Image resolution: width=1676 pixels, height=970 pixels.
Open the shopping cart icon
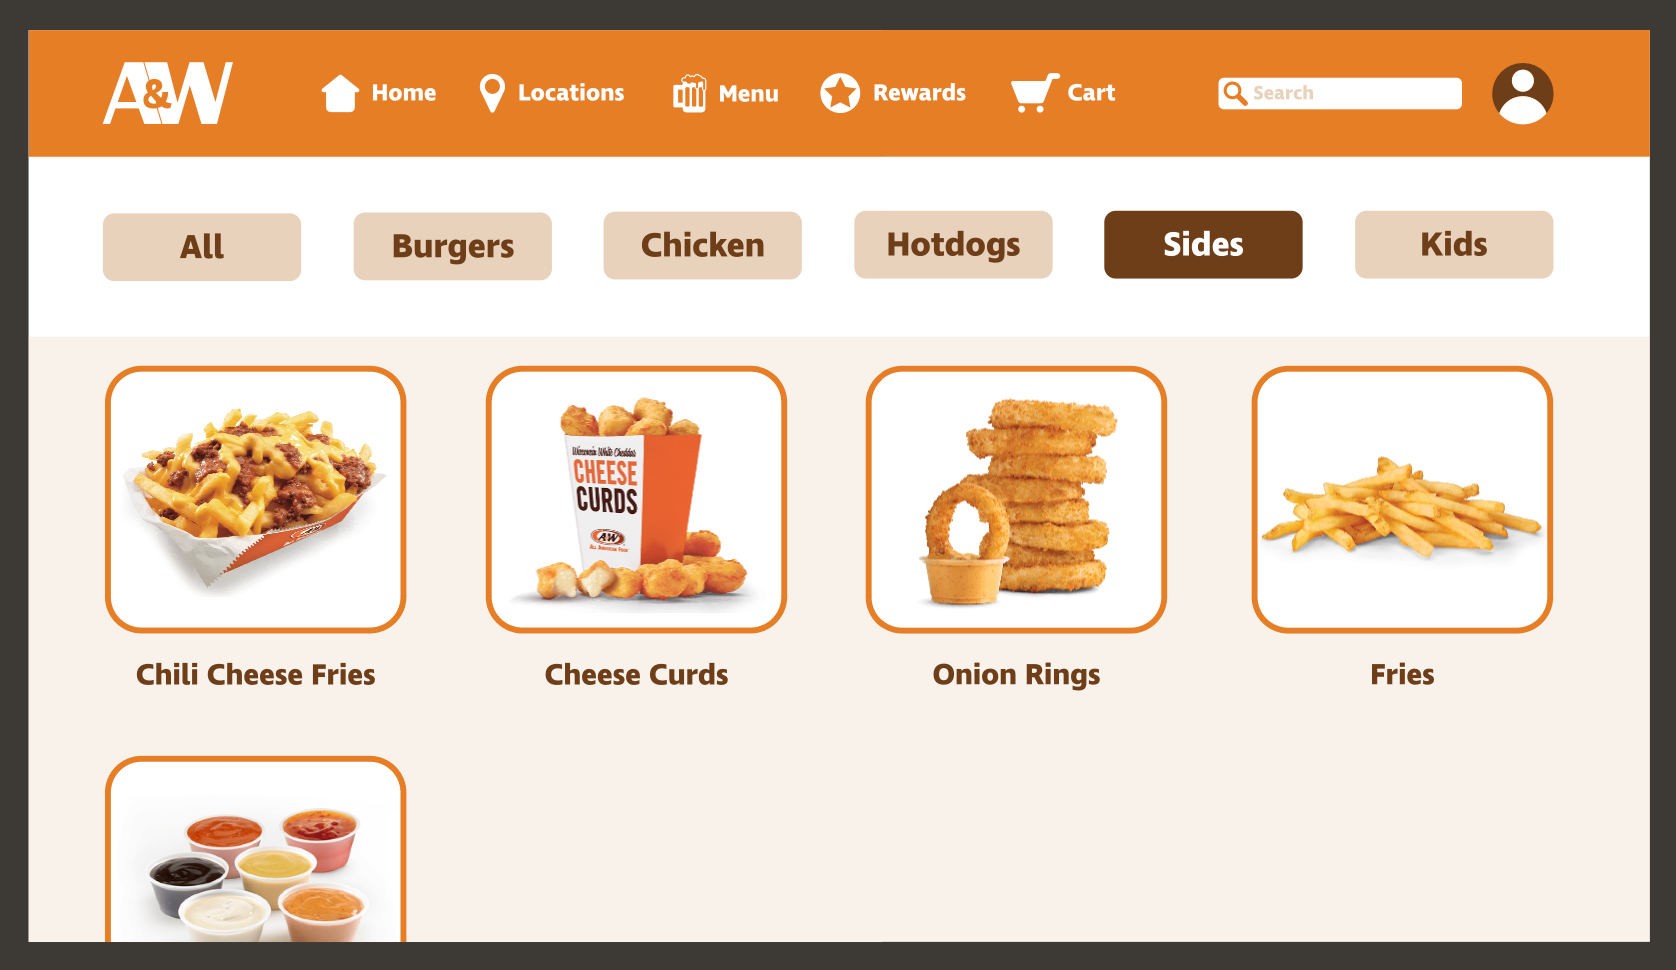coord(1035,93)
